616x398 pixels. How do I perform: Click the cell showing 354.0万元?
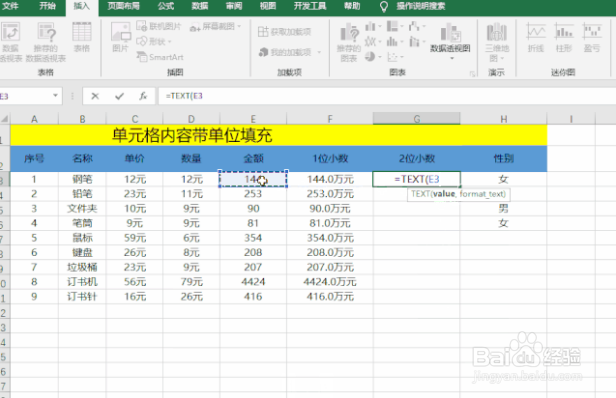click(x=330, y=238)
